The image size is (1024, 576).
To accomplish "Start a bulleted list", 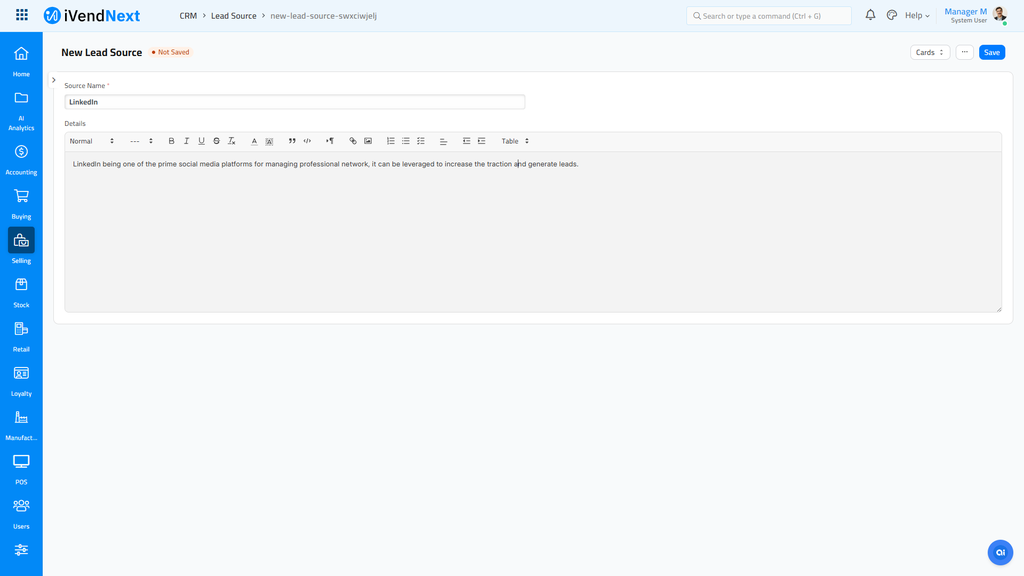I will click(x=406, y=141).
